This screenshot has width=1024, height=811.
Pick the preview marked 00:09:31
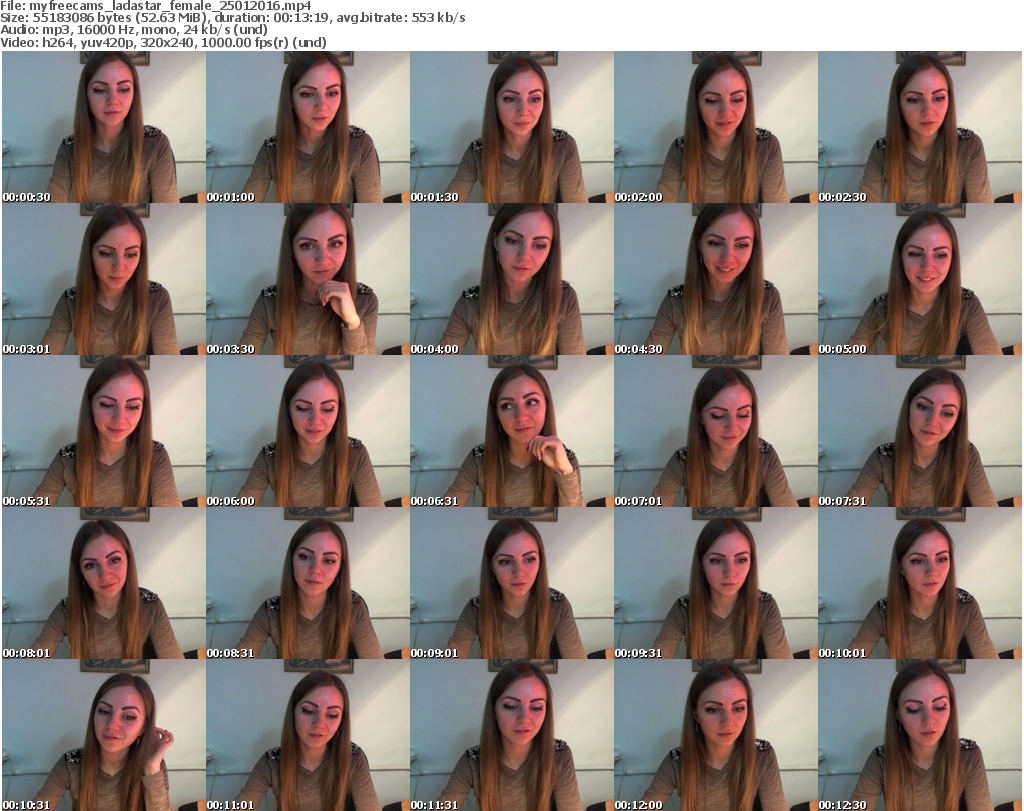716,583
